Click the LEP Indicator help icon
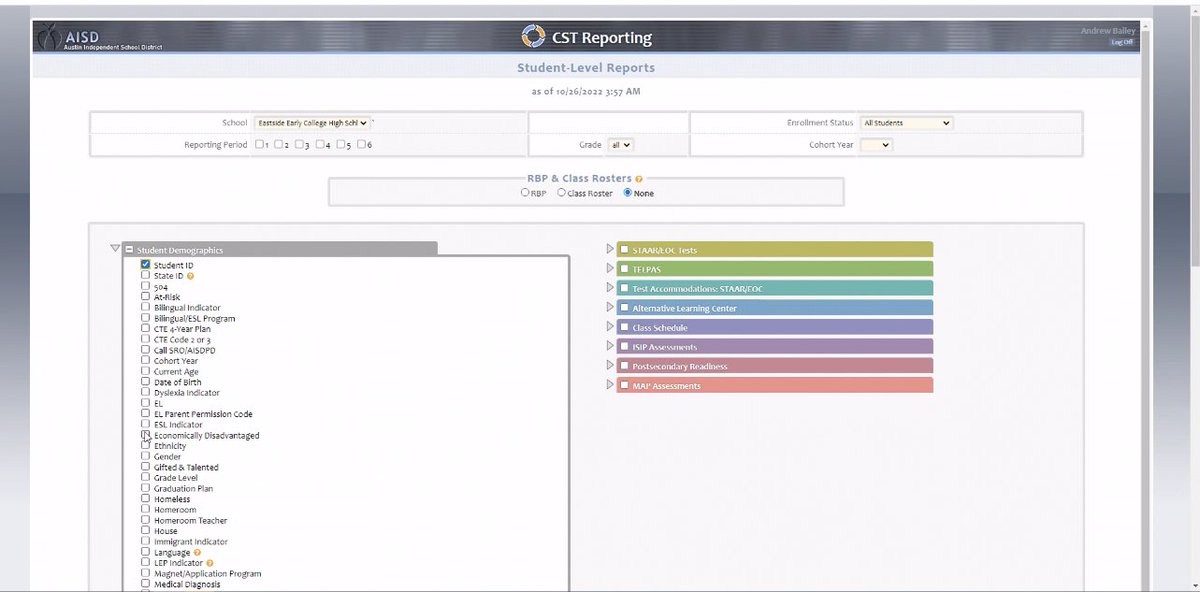The image size is (1200, 592). (x=210, y=563)
